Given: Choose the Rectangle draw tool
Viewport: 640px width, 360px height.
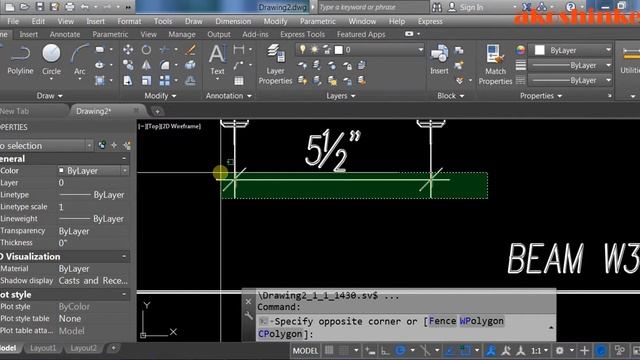Looking at the screenshot, I should point(100,50).
